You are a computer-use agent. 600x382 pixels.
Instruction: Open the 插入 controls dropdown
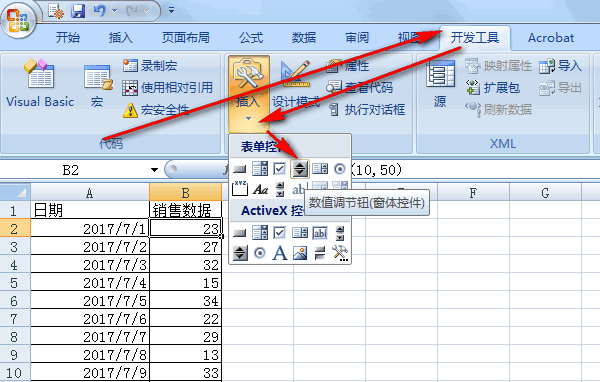248,94
